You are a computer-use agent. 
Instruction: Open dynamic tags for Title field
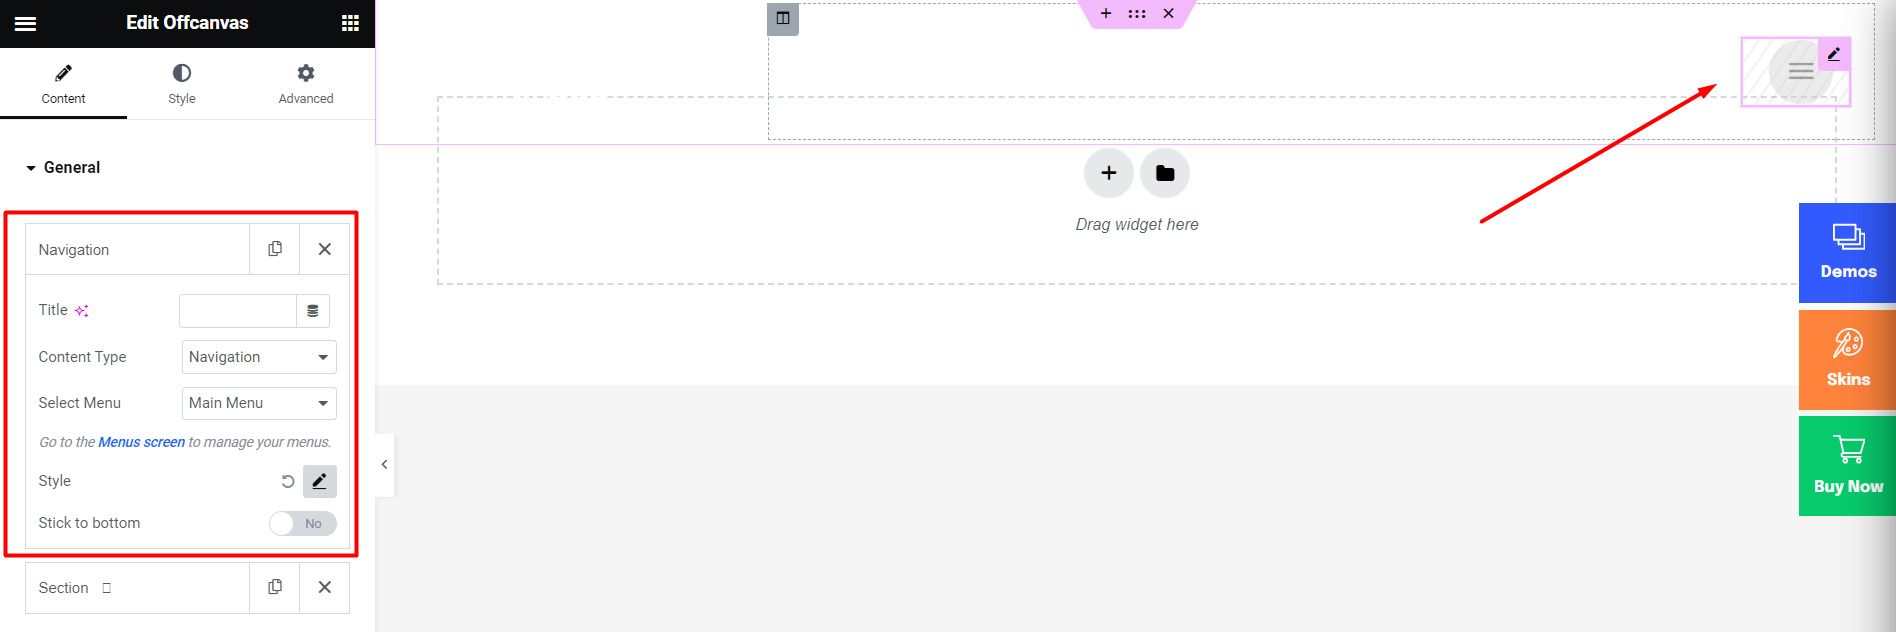point(313,311)
